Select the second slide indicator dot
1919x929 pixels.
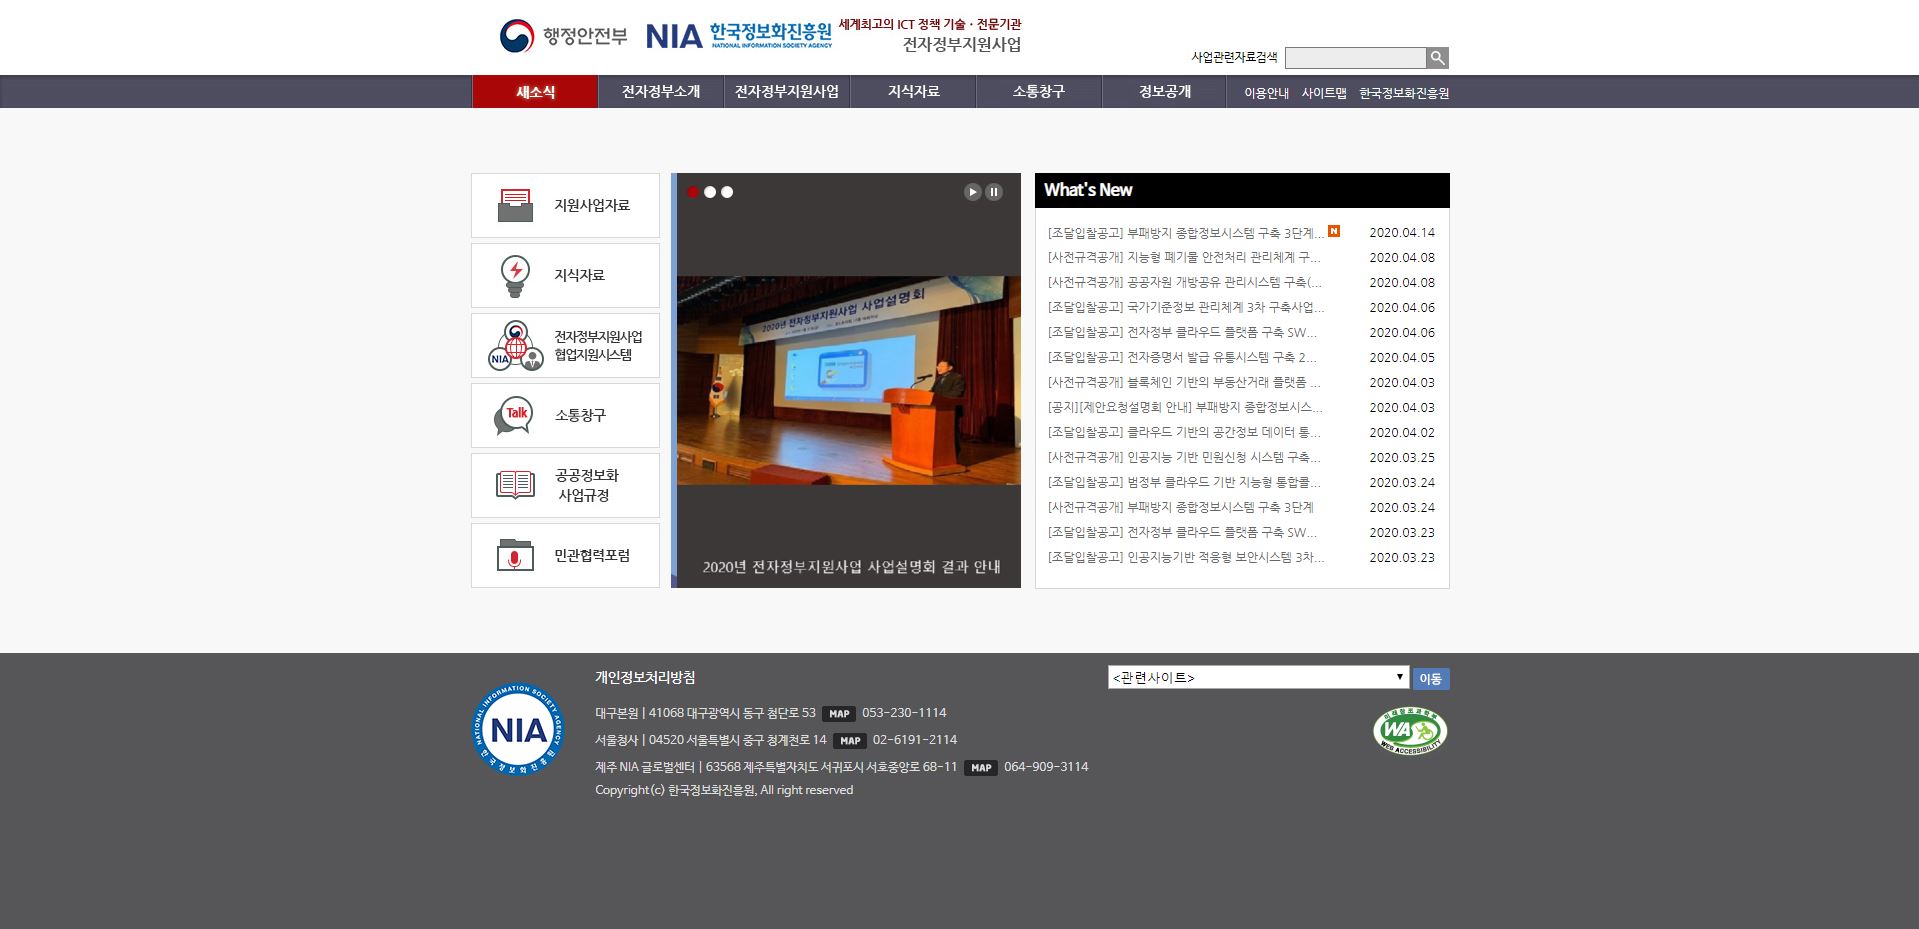(x=710, y=192)
